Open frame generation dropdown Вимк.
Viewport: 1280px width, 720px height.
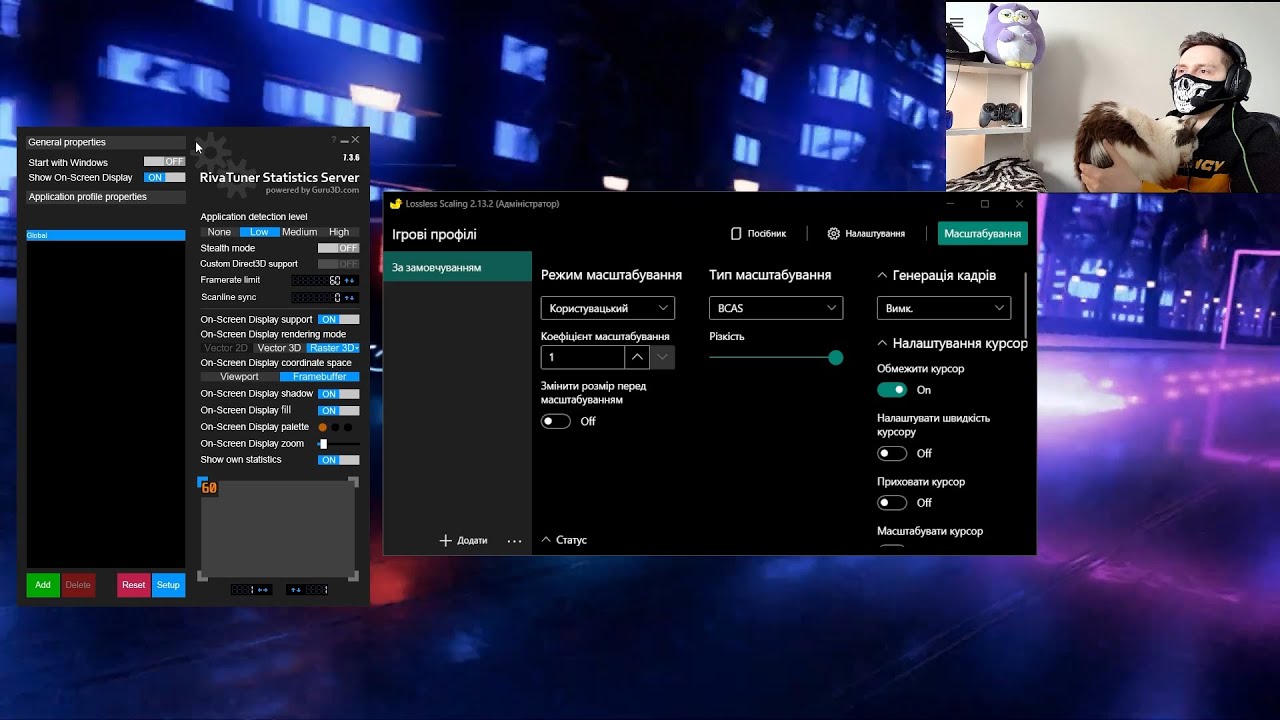944,308
